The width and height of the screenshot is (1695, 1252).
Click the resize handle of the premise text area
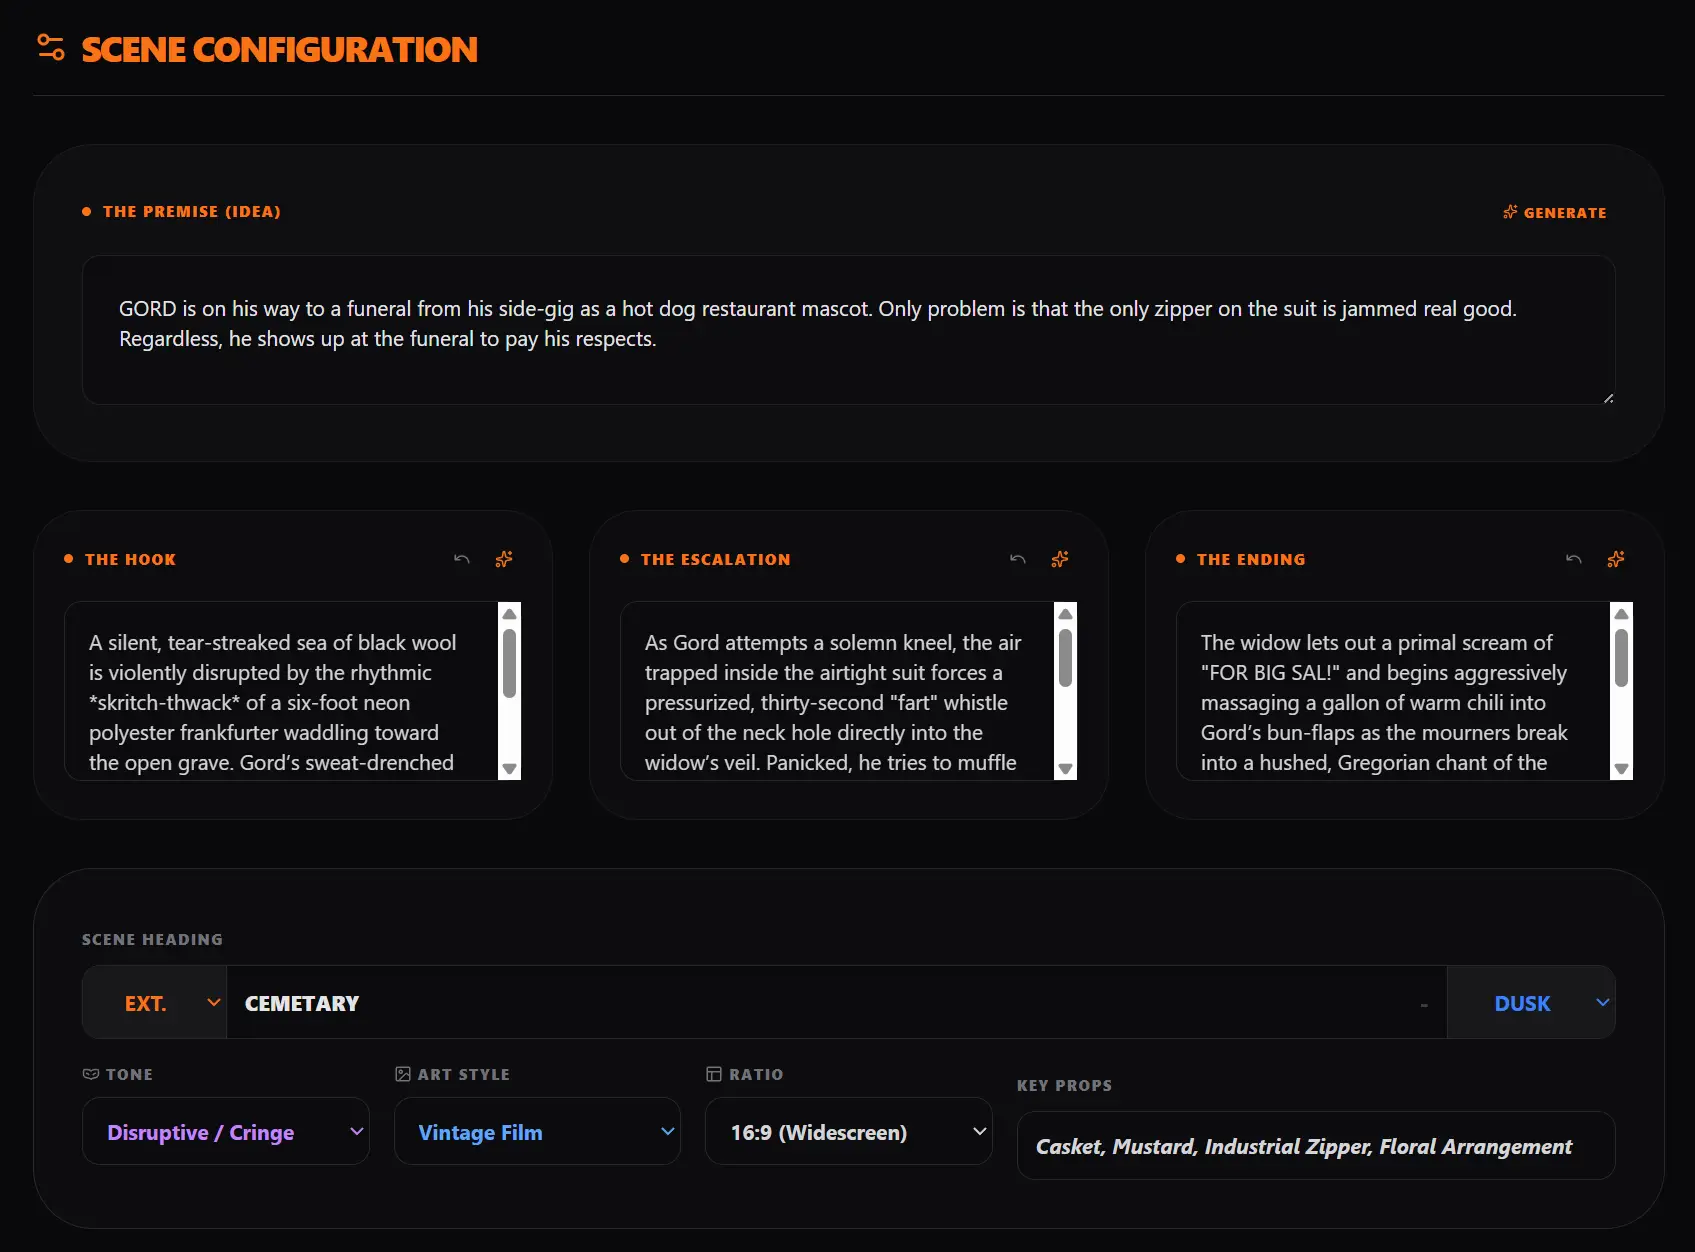(1608, 398)
